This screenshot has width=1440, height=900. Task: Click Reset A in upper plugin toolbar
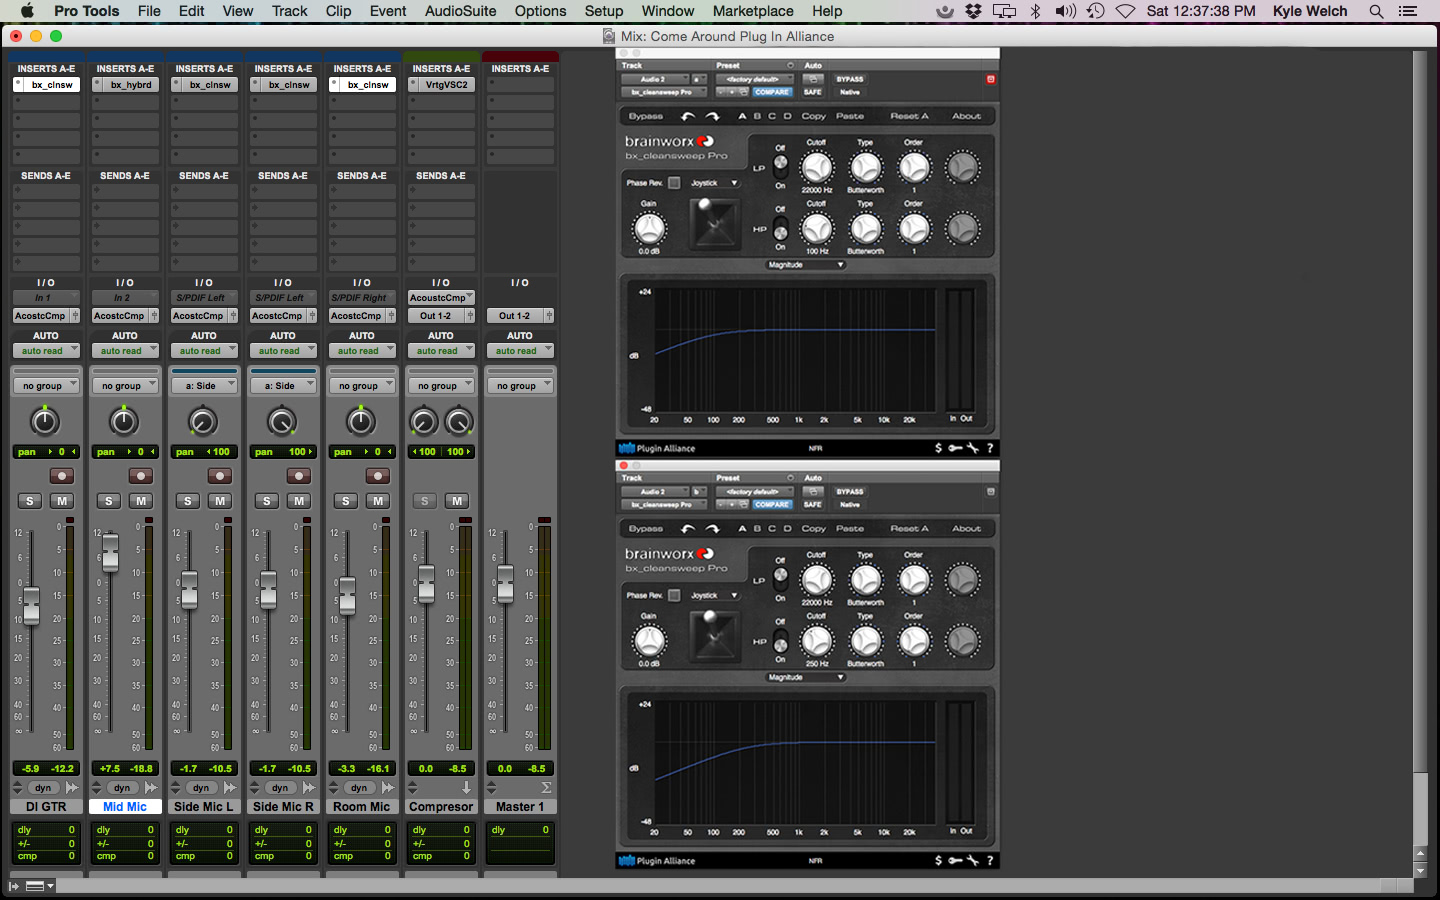pyautogui.click(x=909, y=116)
